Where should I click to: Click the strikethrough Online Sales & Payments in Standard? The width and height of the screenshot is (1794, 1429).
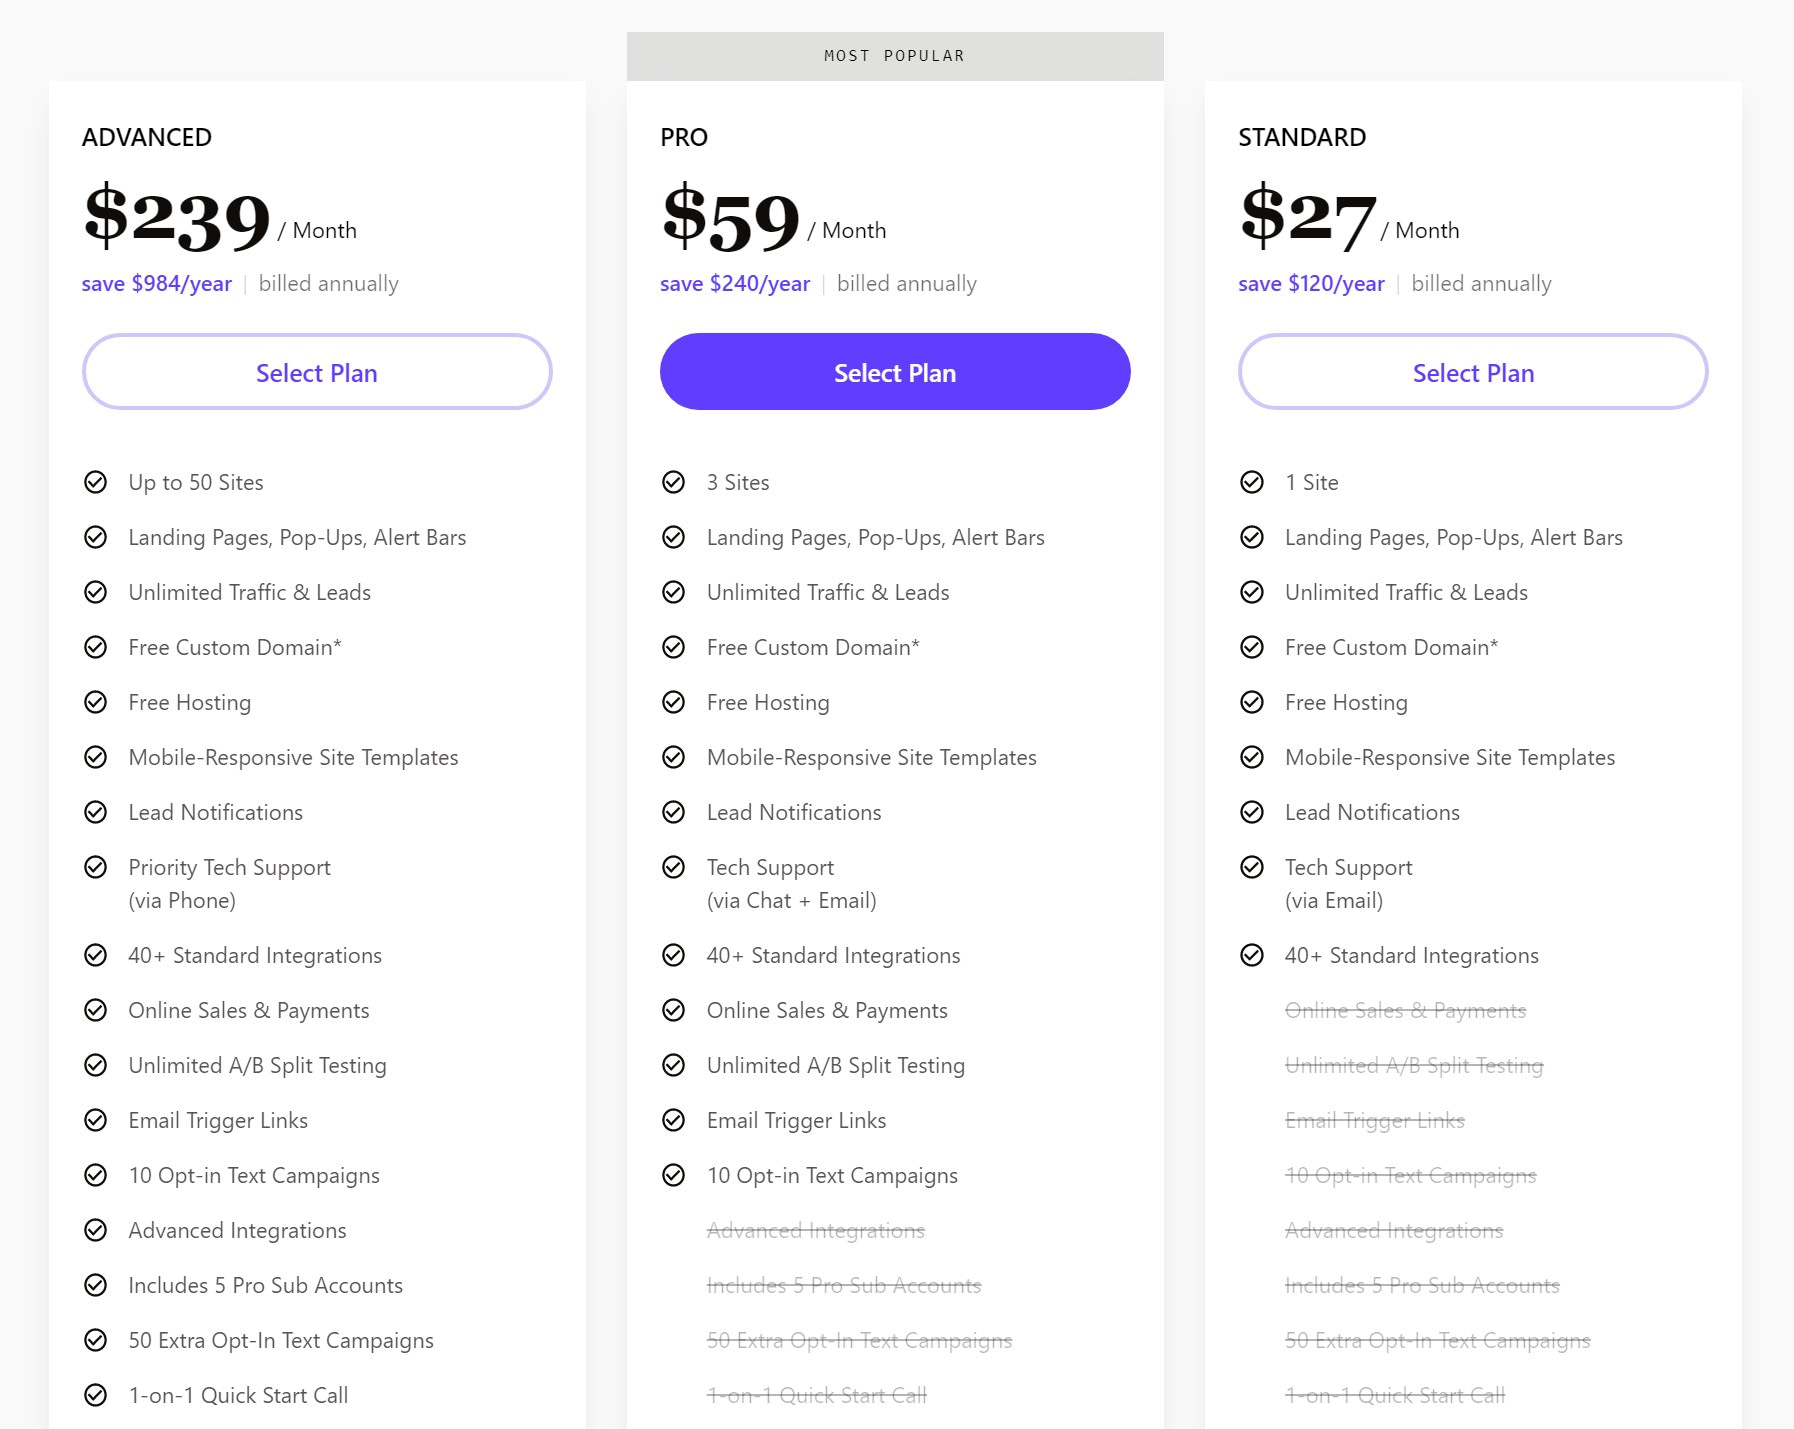click(x=1405, y=1010)
